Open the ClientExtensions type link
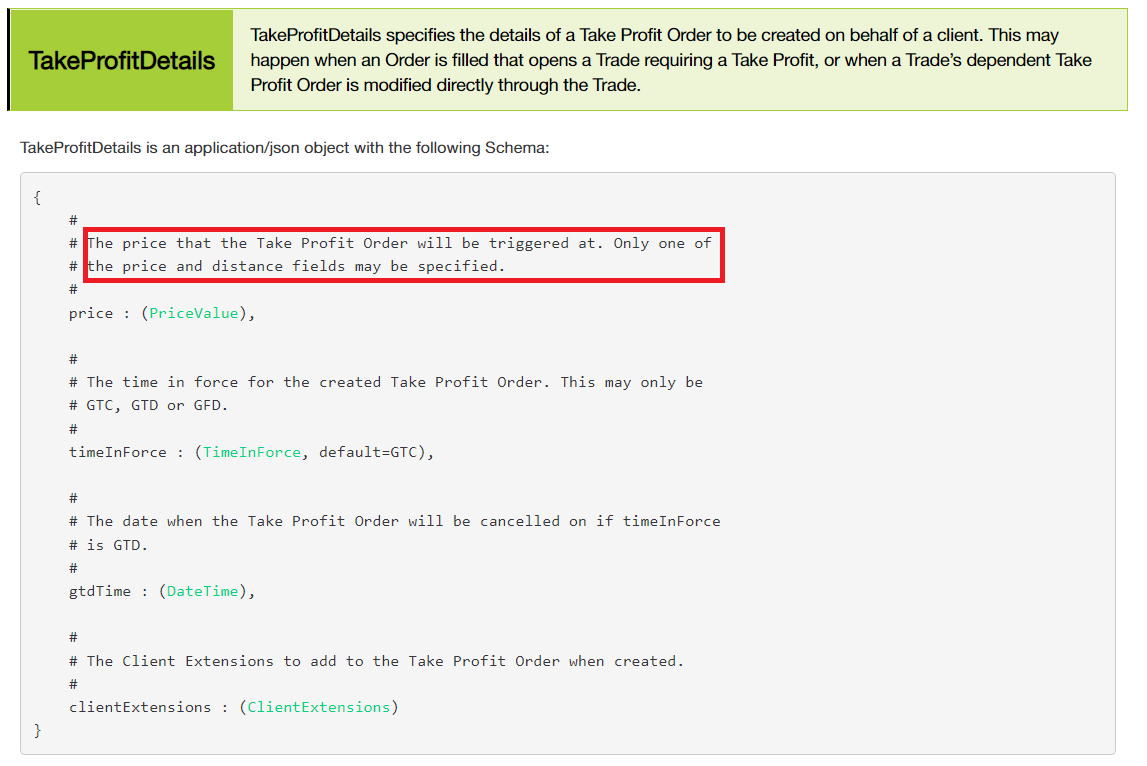This screenshot has height=766, width=1147. coord(319,707)
